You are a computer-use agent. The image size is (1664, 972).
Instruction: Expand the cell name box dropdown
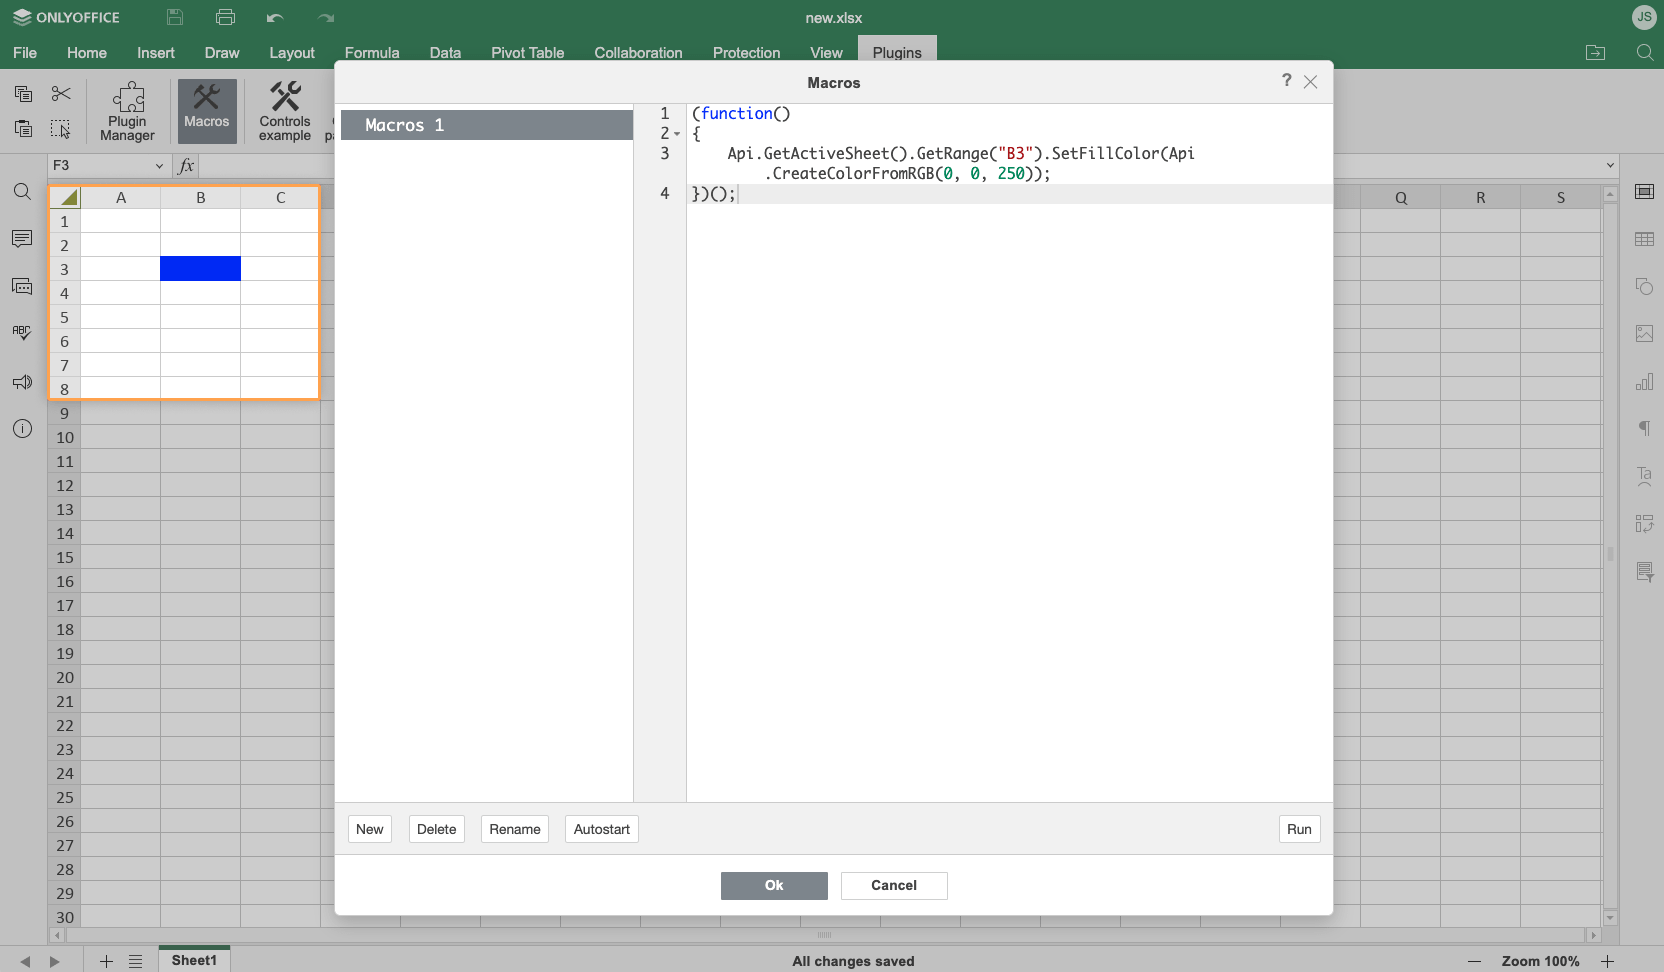(x=159, y=166)
